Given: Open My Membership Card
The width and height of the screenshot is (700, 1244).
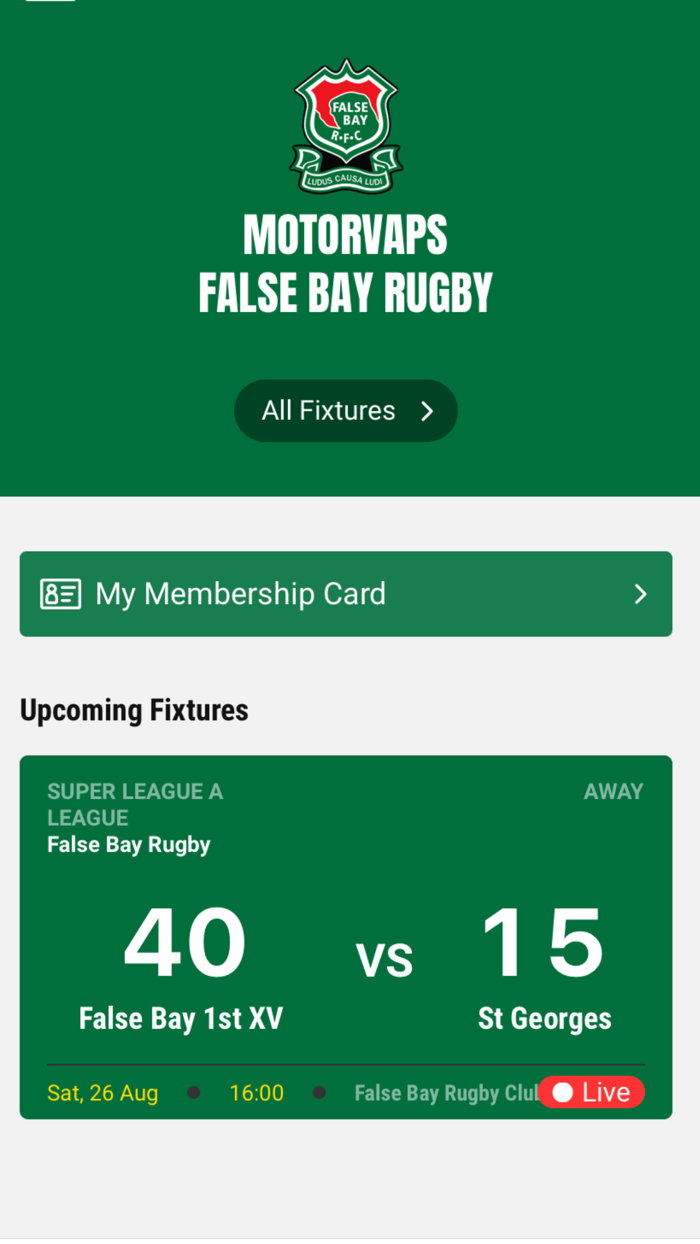Looking at the screenshot, I should (240, 594).
